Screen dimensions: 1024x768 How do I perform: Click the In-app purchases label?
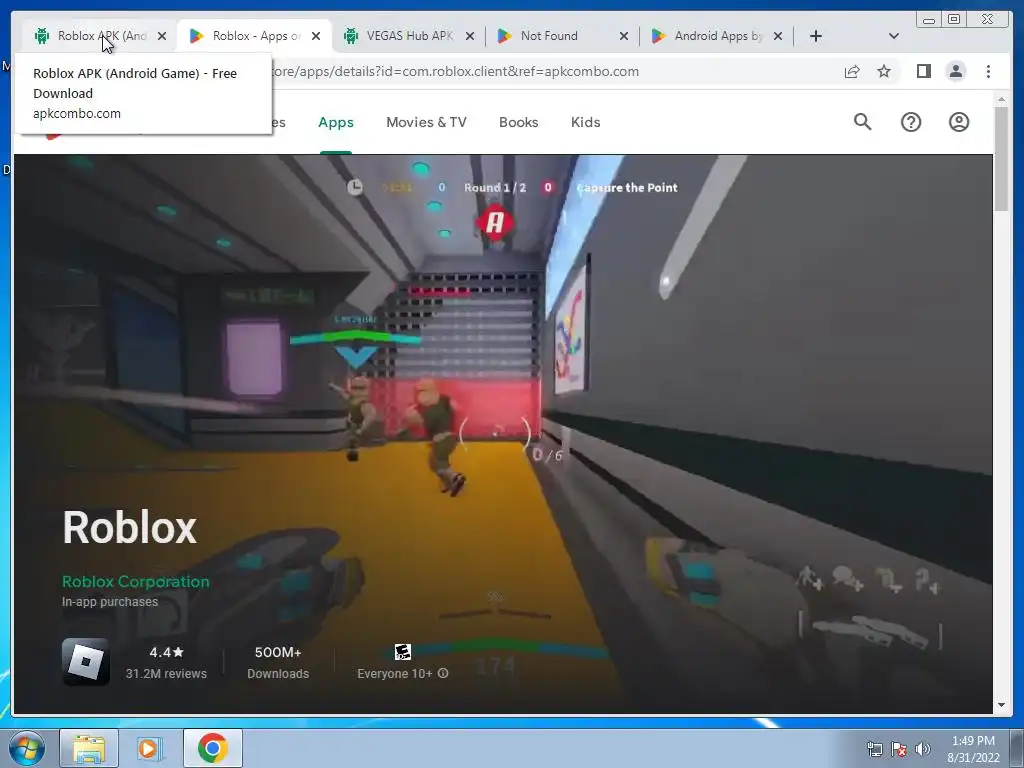click(110, 601)
